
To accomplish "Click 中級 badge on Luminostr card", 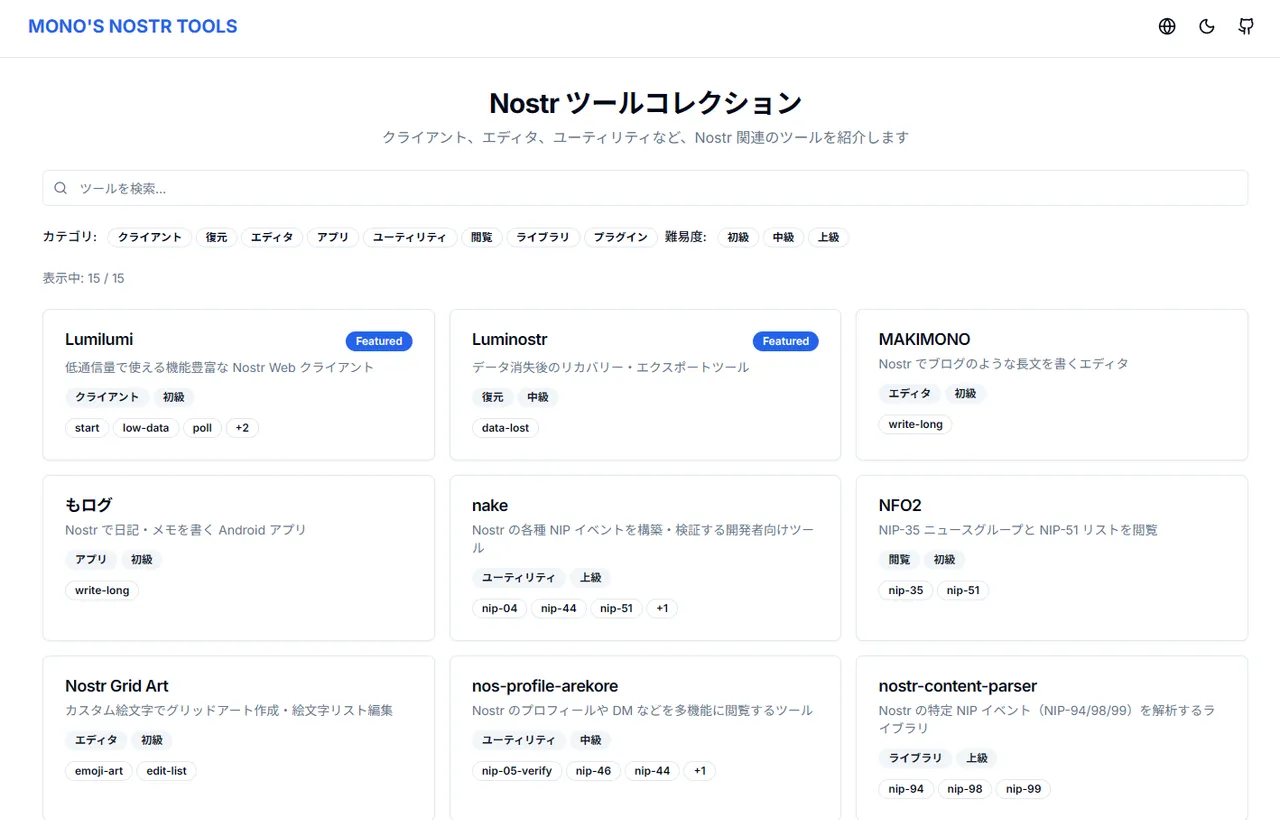I will (x=538, y=397).
